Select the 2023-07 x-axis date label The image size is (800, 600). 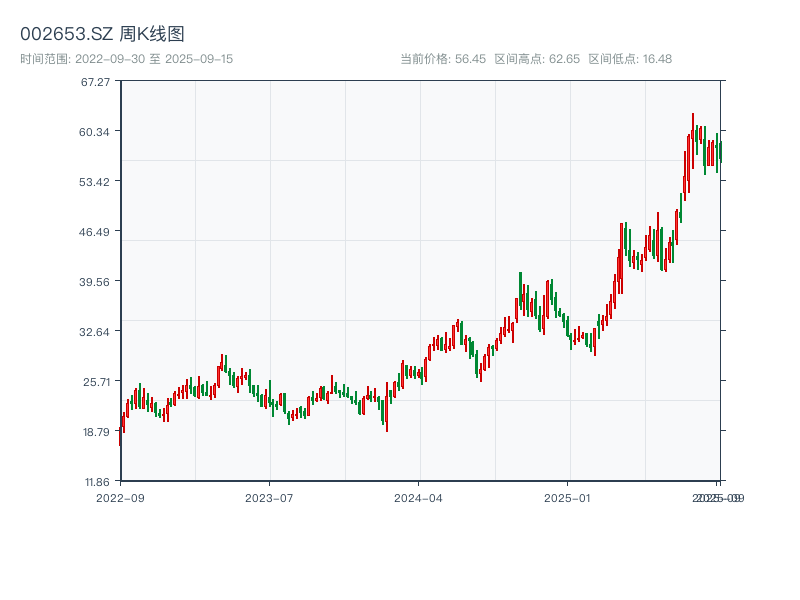click(270, 497)
